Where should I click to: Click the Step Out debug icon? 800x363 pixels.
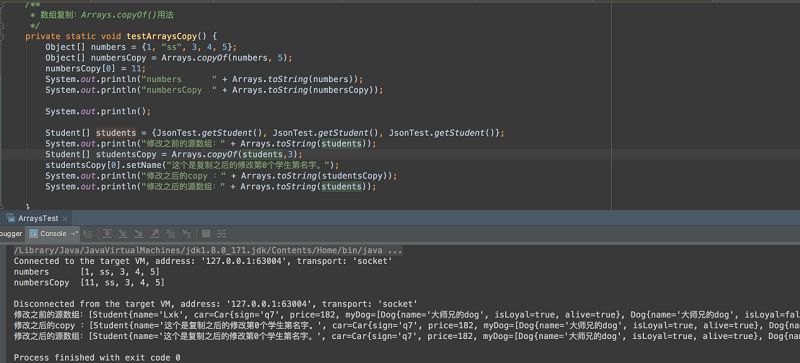click(155, 234)
